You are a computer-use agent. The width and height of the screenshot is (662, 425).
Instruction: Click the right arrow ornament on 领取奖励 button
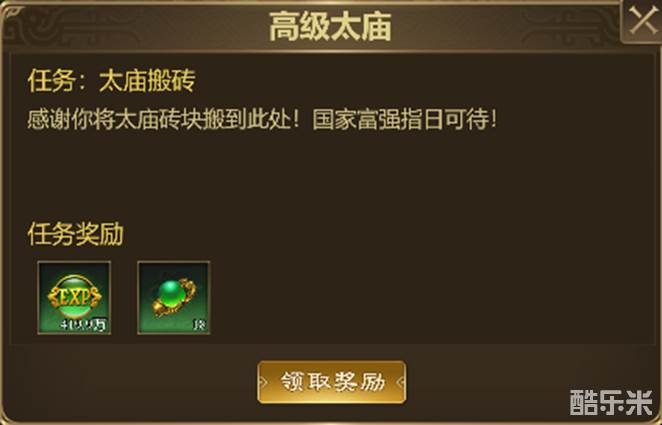tap(401, 382)
